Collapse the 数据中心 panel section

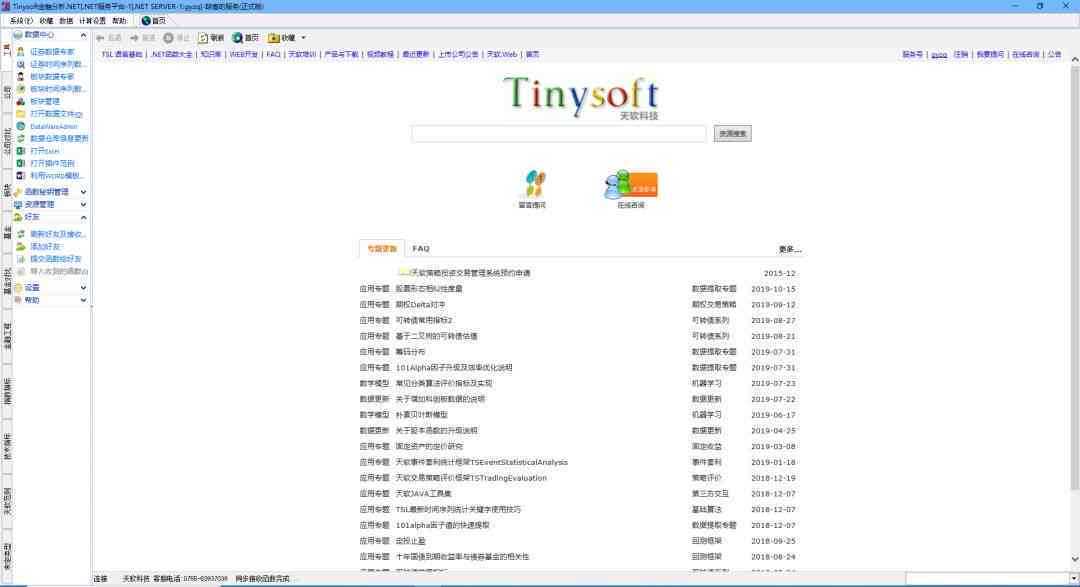pyautogui.click(x=83, y=35)
